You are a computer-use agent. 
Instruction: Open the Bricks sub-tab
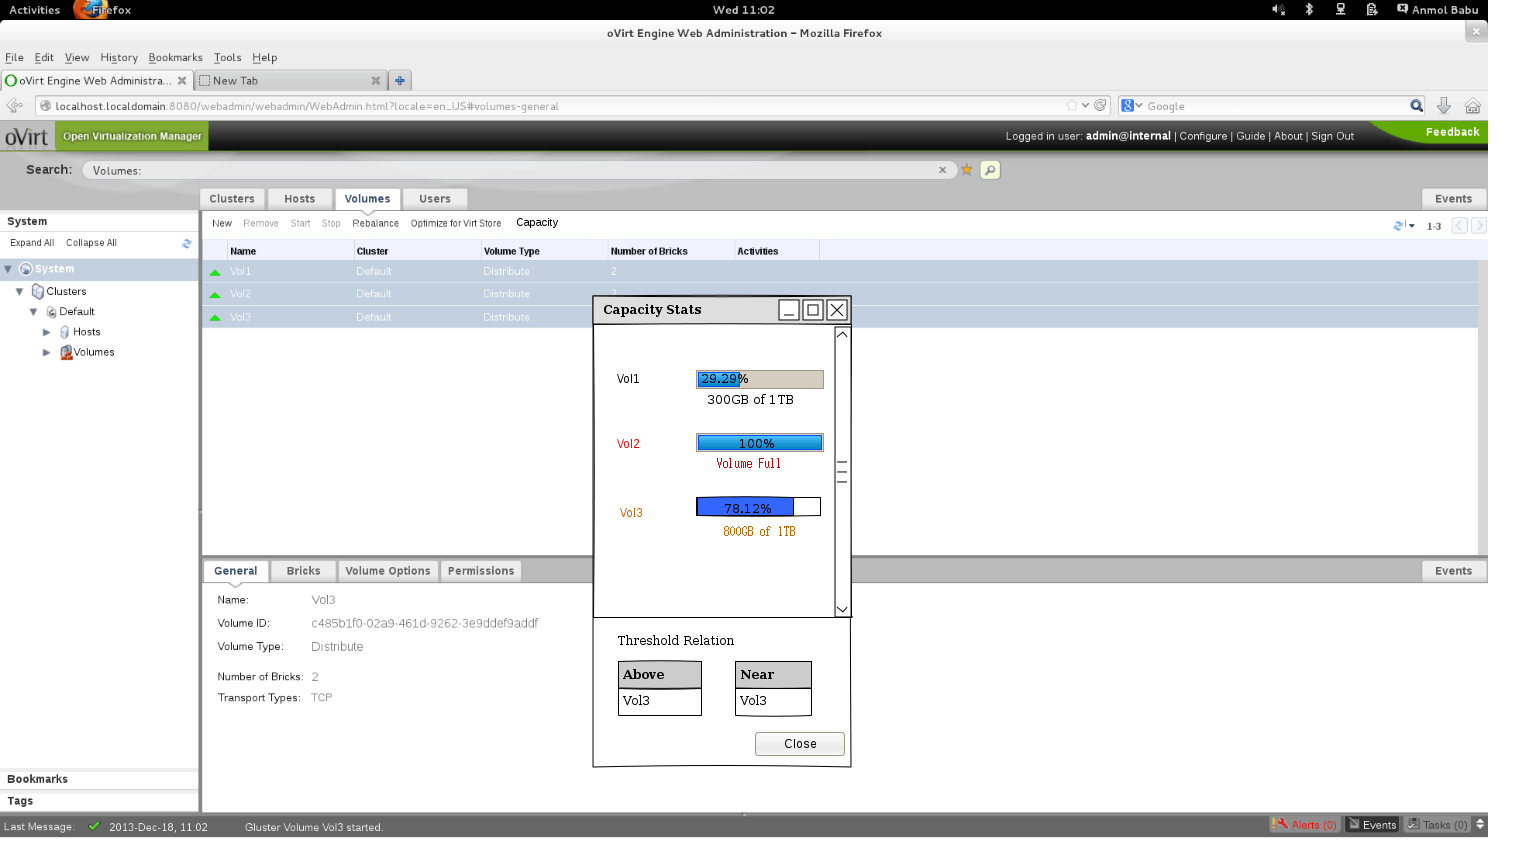pyautogui.click(x=303, y=571)
